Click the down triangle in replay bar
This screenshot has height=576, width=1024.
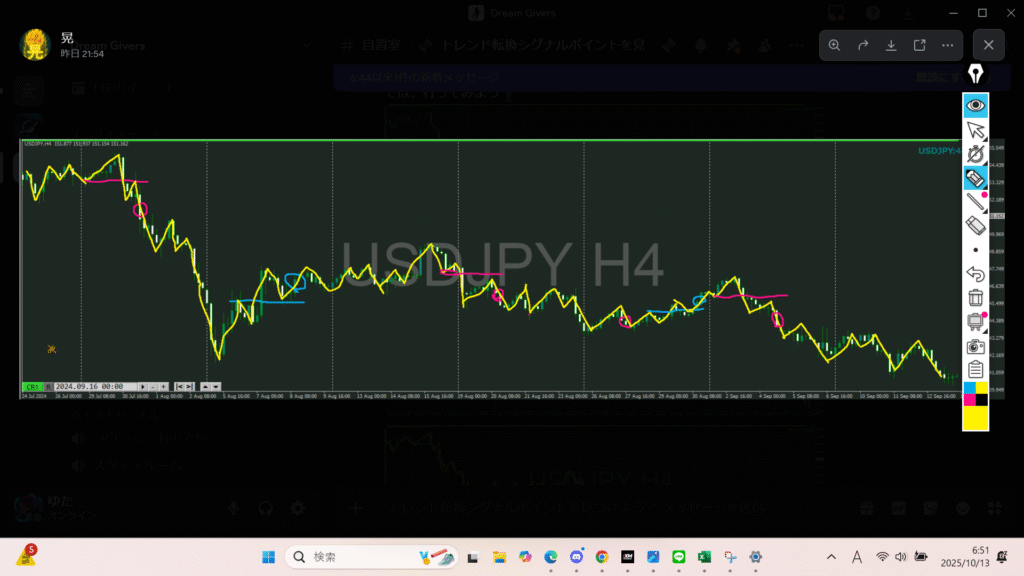click(215, 386)
